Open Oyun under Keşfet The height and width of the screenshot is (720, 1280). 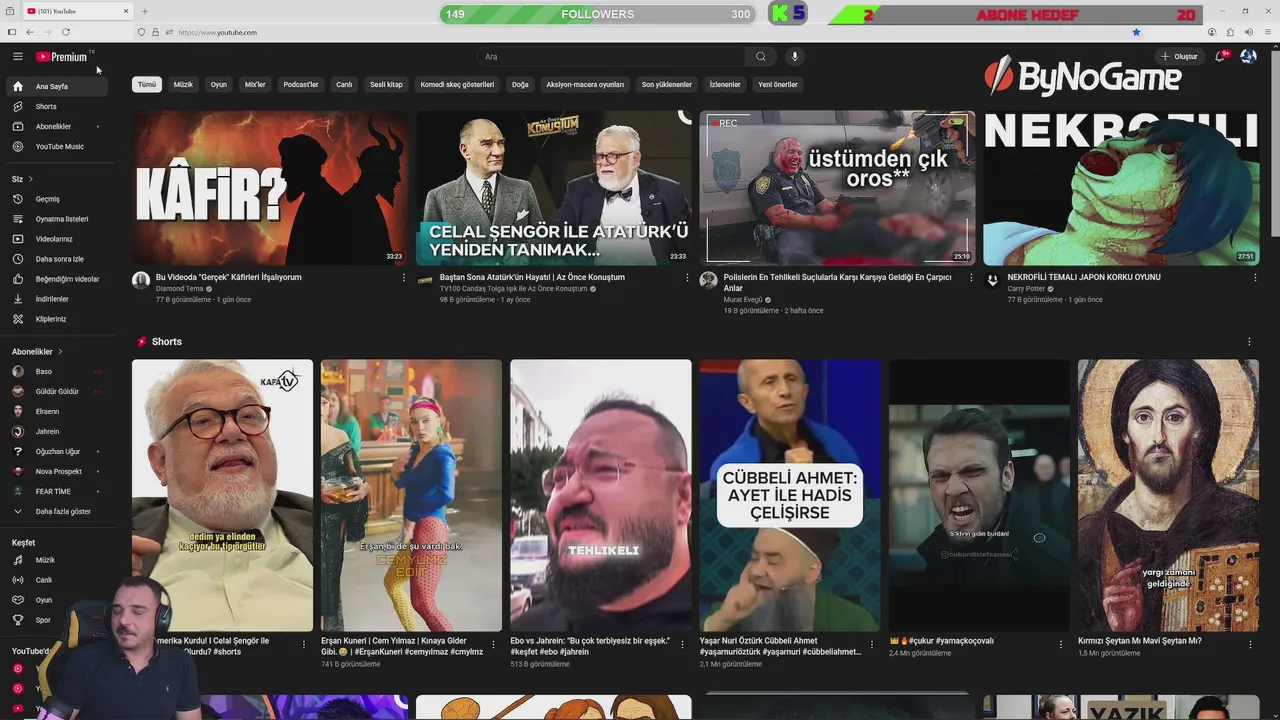[x=56, y=600]
